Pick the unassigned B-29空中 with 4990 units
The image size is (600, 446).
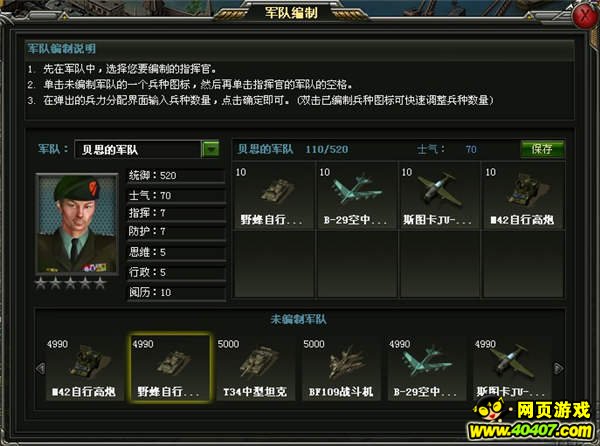coord(427,368)
